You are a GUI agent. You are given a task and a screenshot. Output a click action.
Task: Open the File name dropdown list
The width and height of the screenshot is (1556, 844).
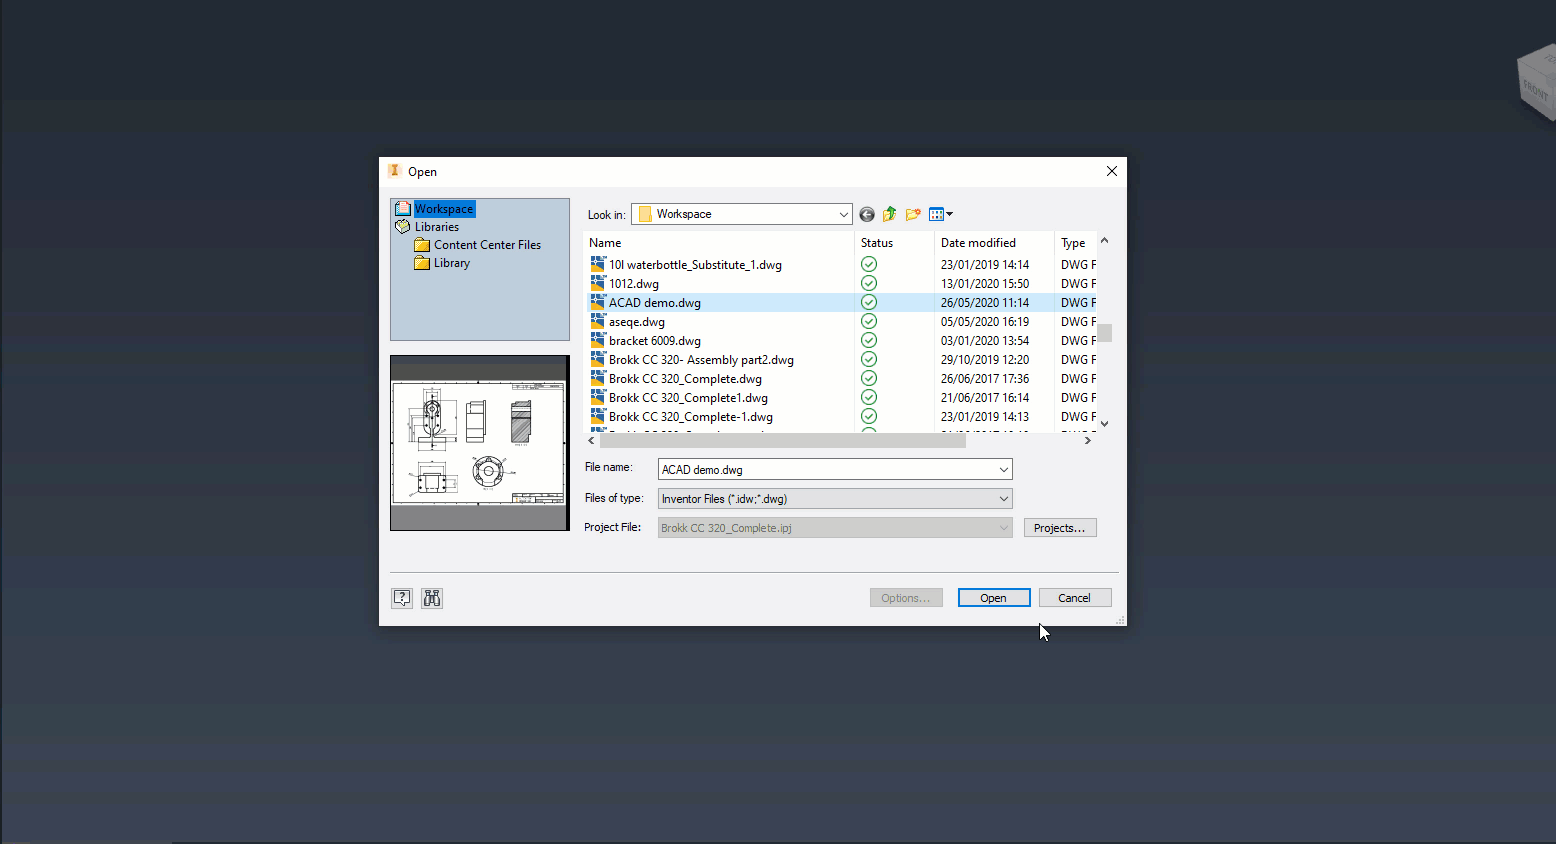click(x=1003, y=469)
